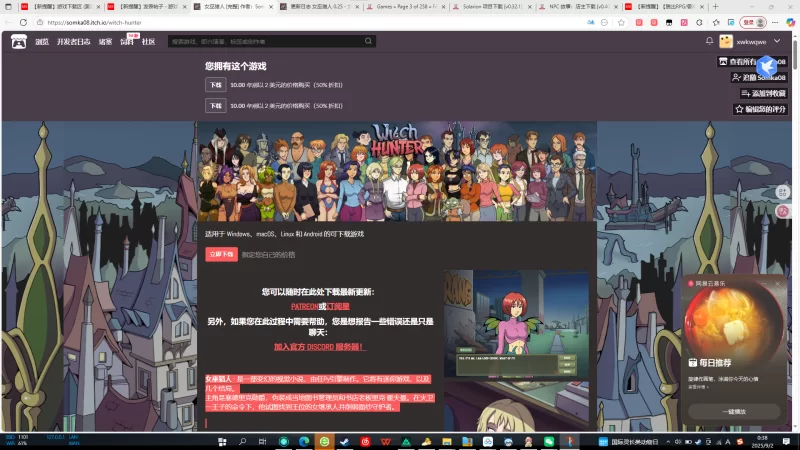Image resolution: width=800 pixels, height=450 pixels.
Task: Click the second 下载 download button
Action: tap(215, 106)
